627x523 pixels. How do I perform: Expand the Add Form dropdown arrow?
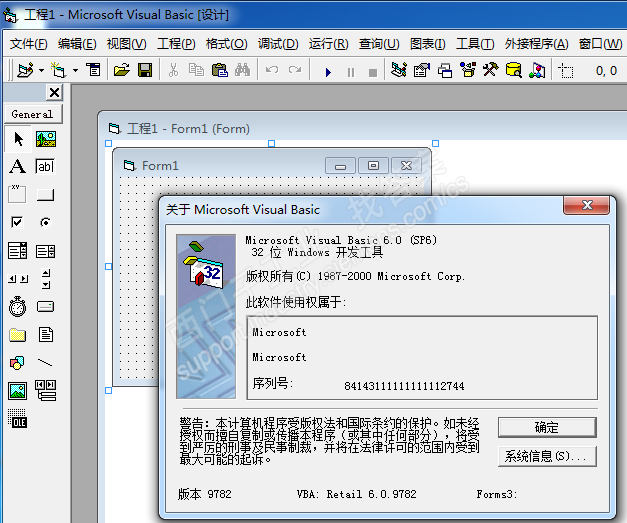pyautogui.click(x=75, y=70)
